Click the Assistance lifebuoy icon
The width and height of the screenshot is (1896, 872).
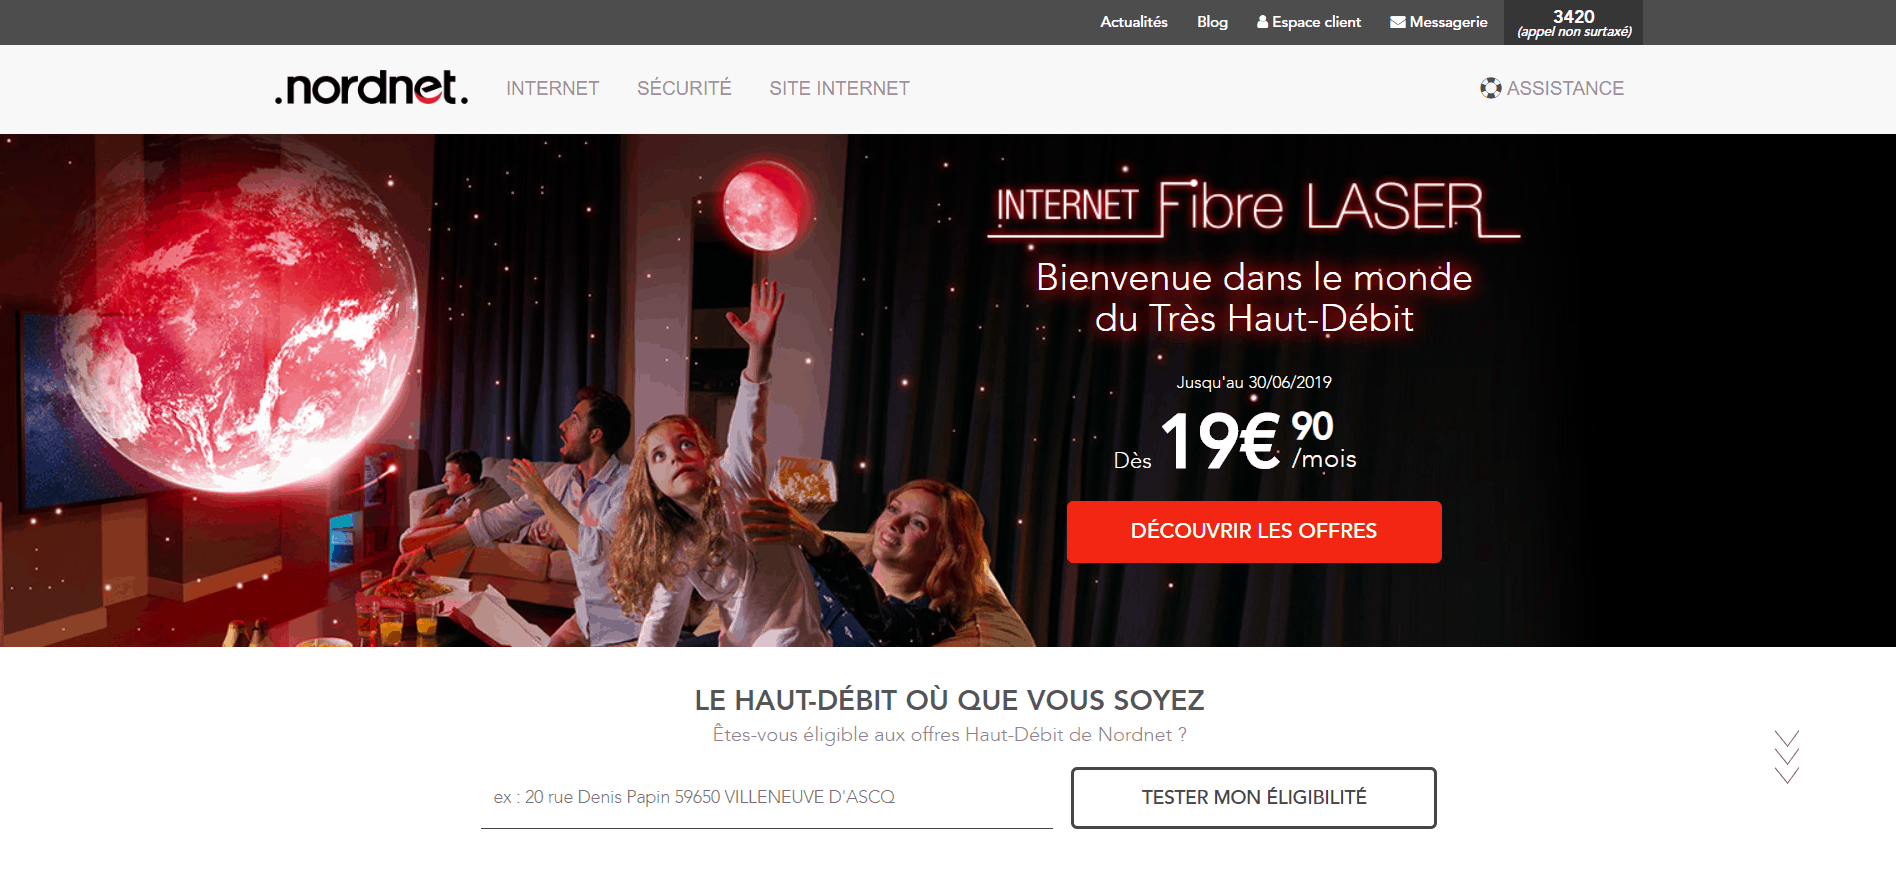click(x=1491, y=88)
